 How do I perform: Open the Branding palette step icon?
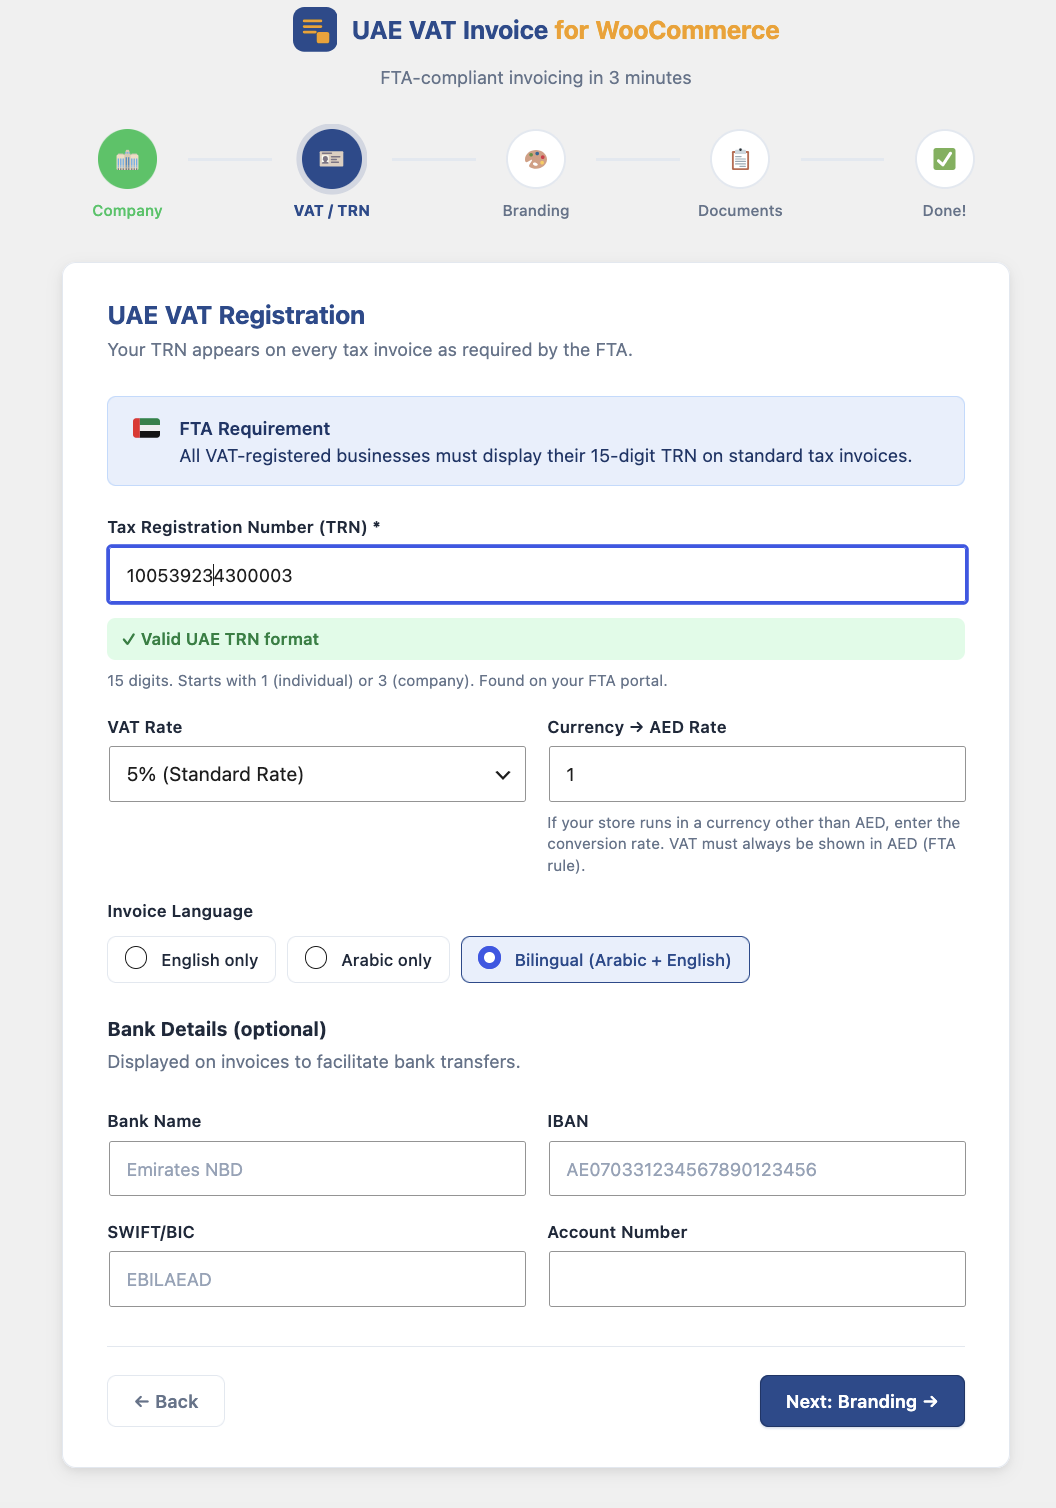(536, 159)
